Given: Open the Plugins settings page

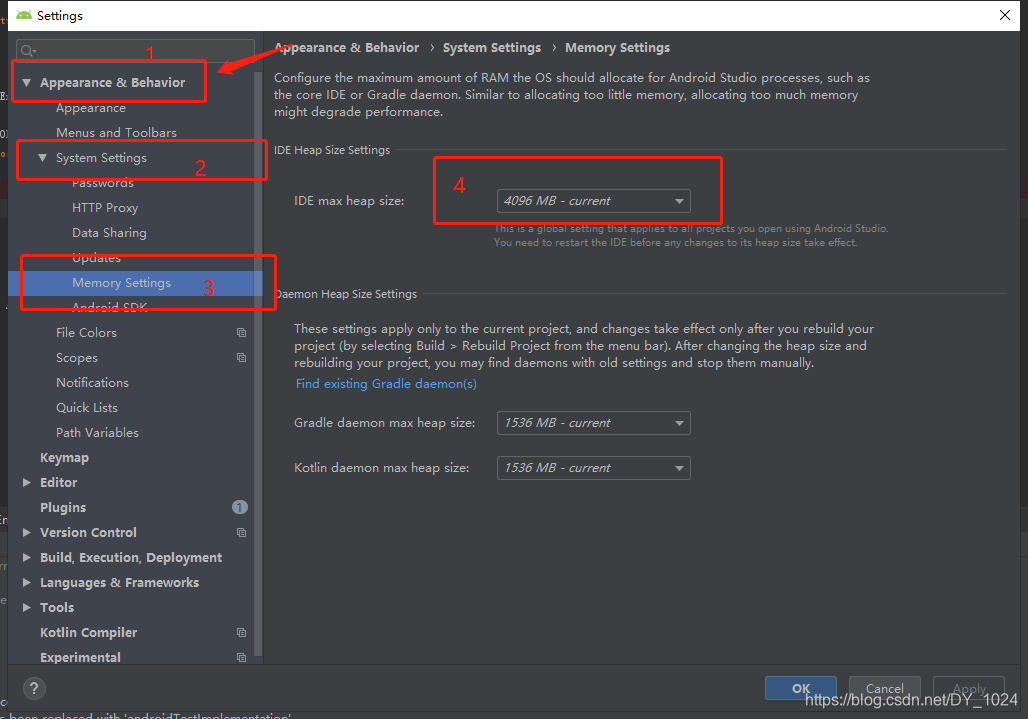Looking at the screenshot, I should click(x=63, y=507).
